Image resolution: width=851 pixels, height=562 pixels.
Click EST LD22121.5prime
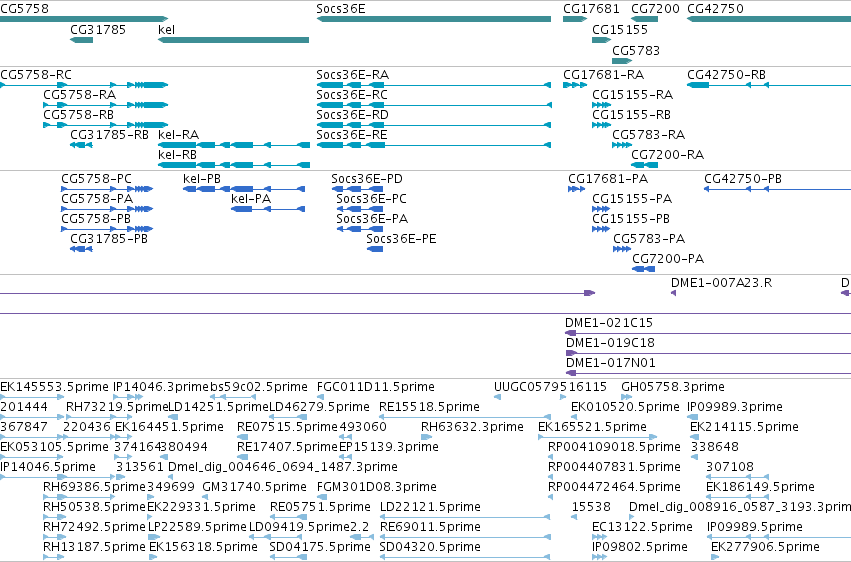point(465,517)
